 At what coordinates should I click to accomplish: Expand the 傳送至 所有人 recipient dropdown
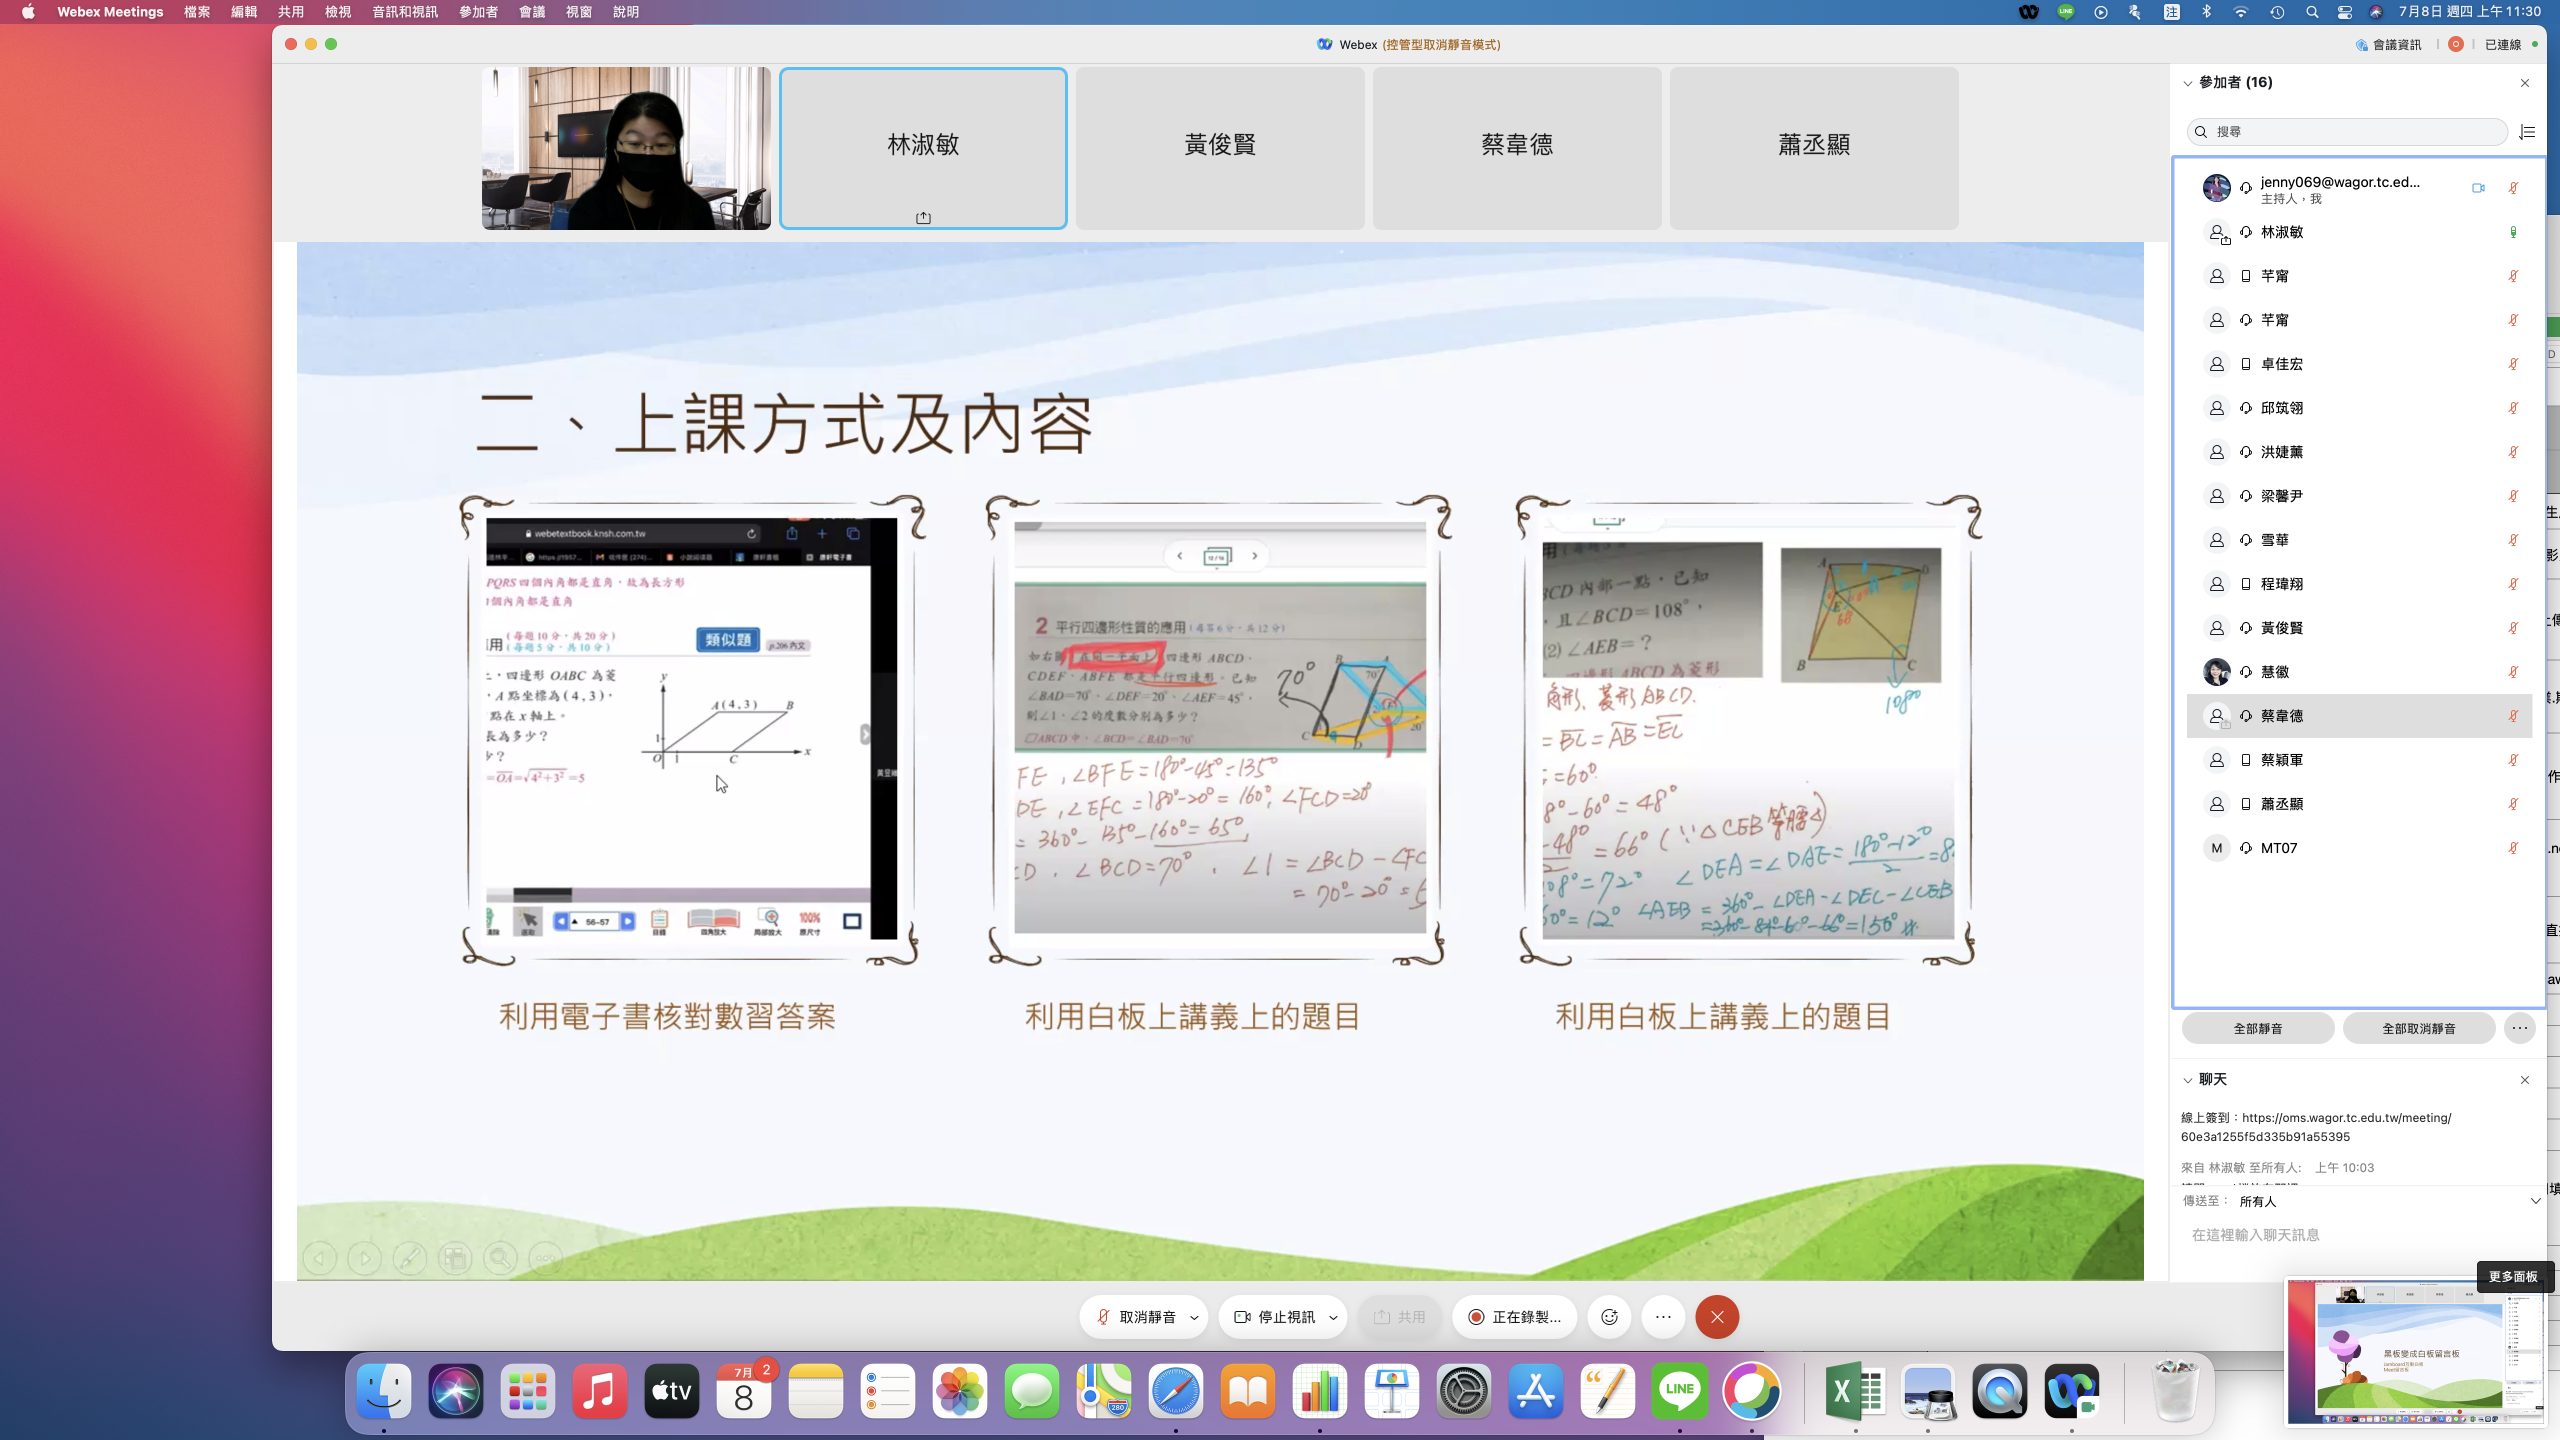(x=2535, y=1201)
